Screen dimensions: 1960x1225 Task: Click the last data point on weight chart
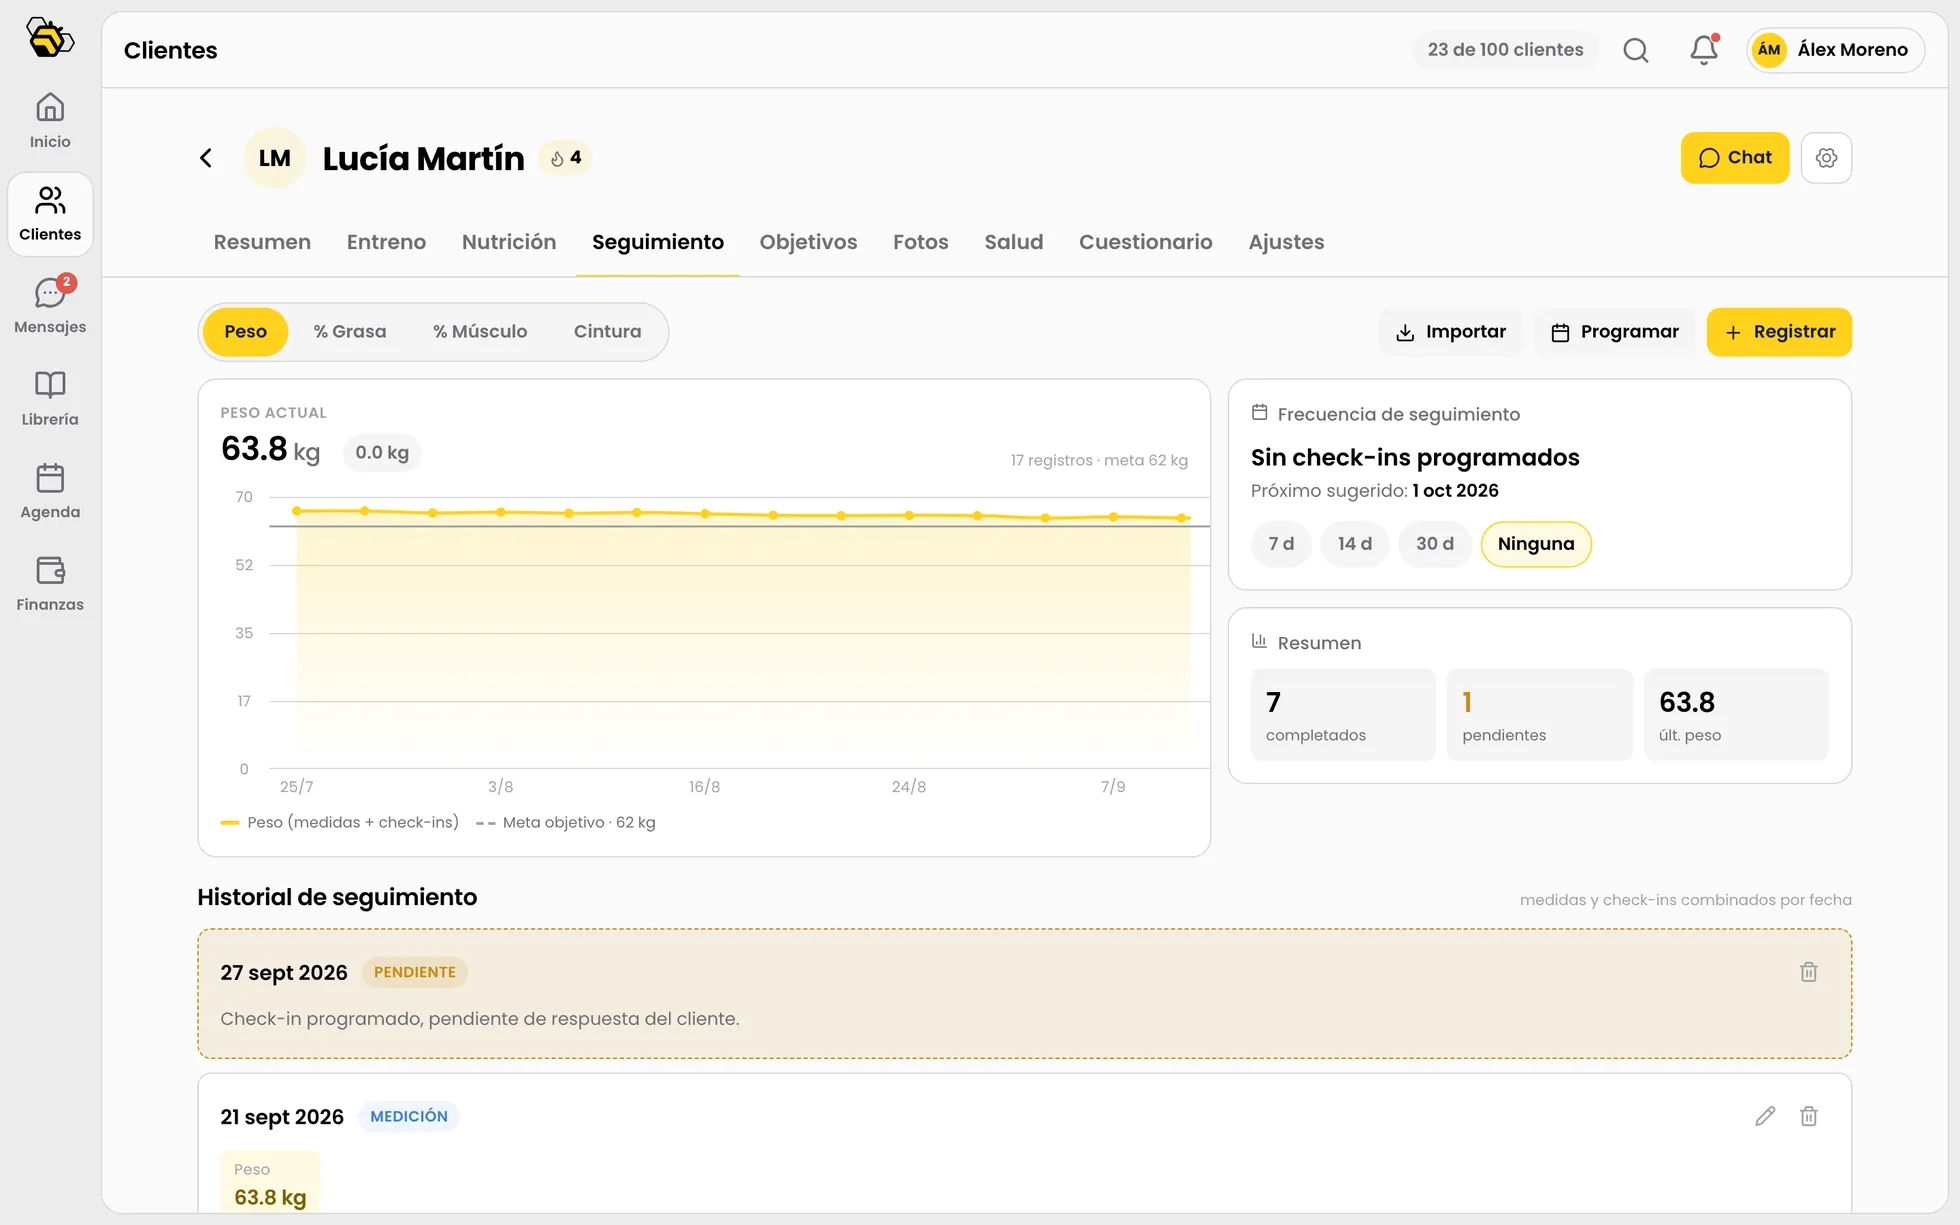click(x=1182, y=518)
